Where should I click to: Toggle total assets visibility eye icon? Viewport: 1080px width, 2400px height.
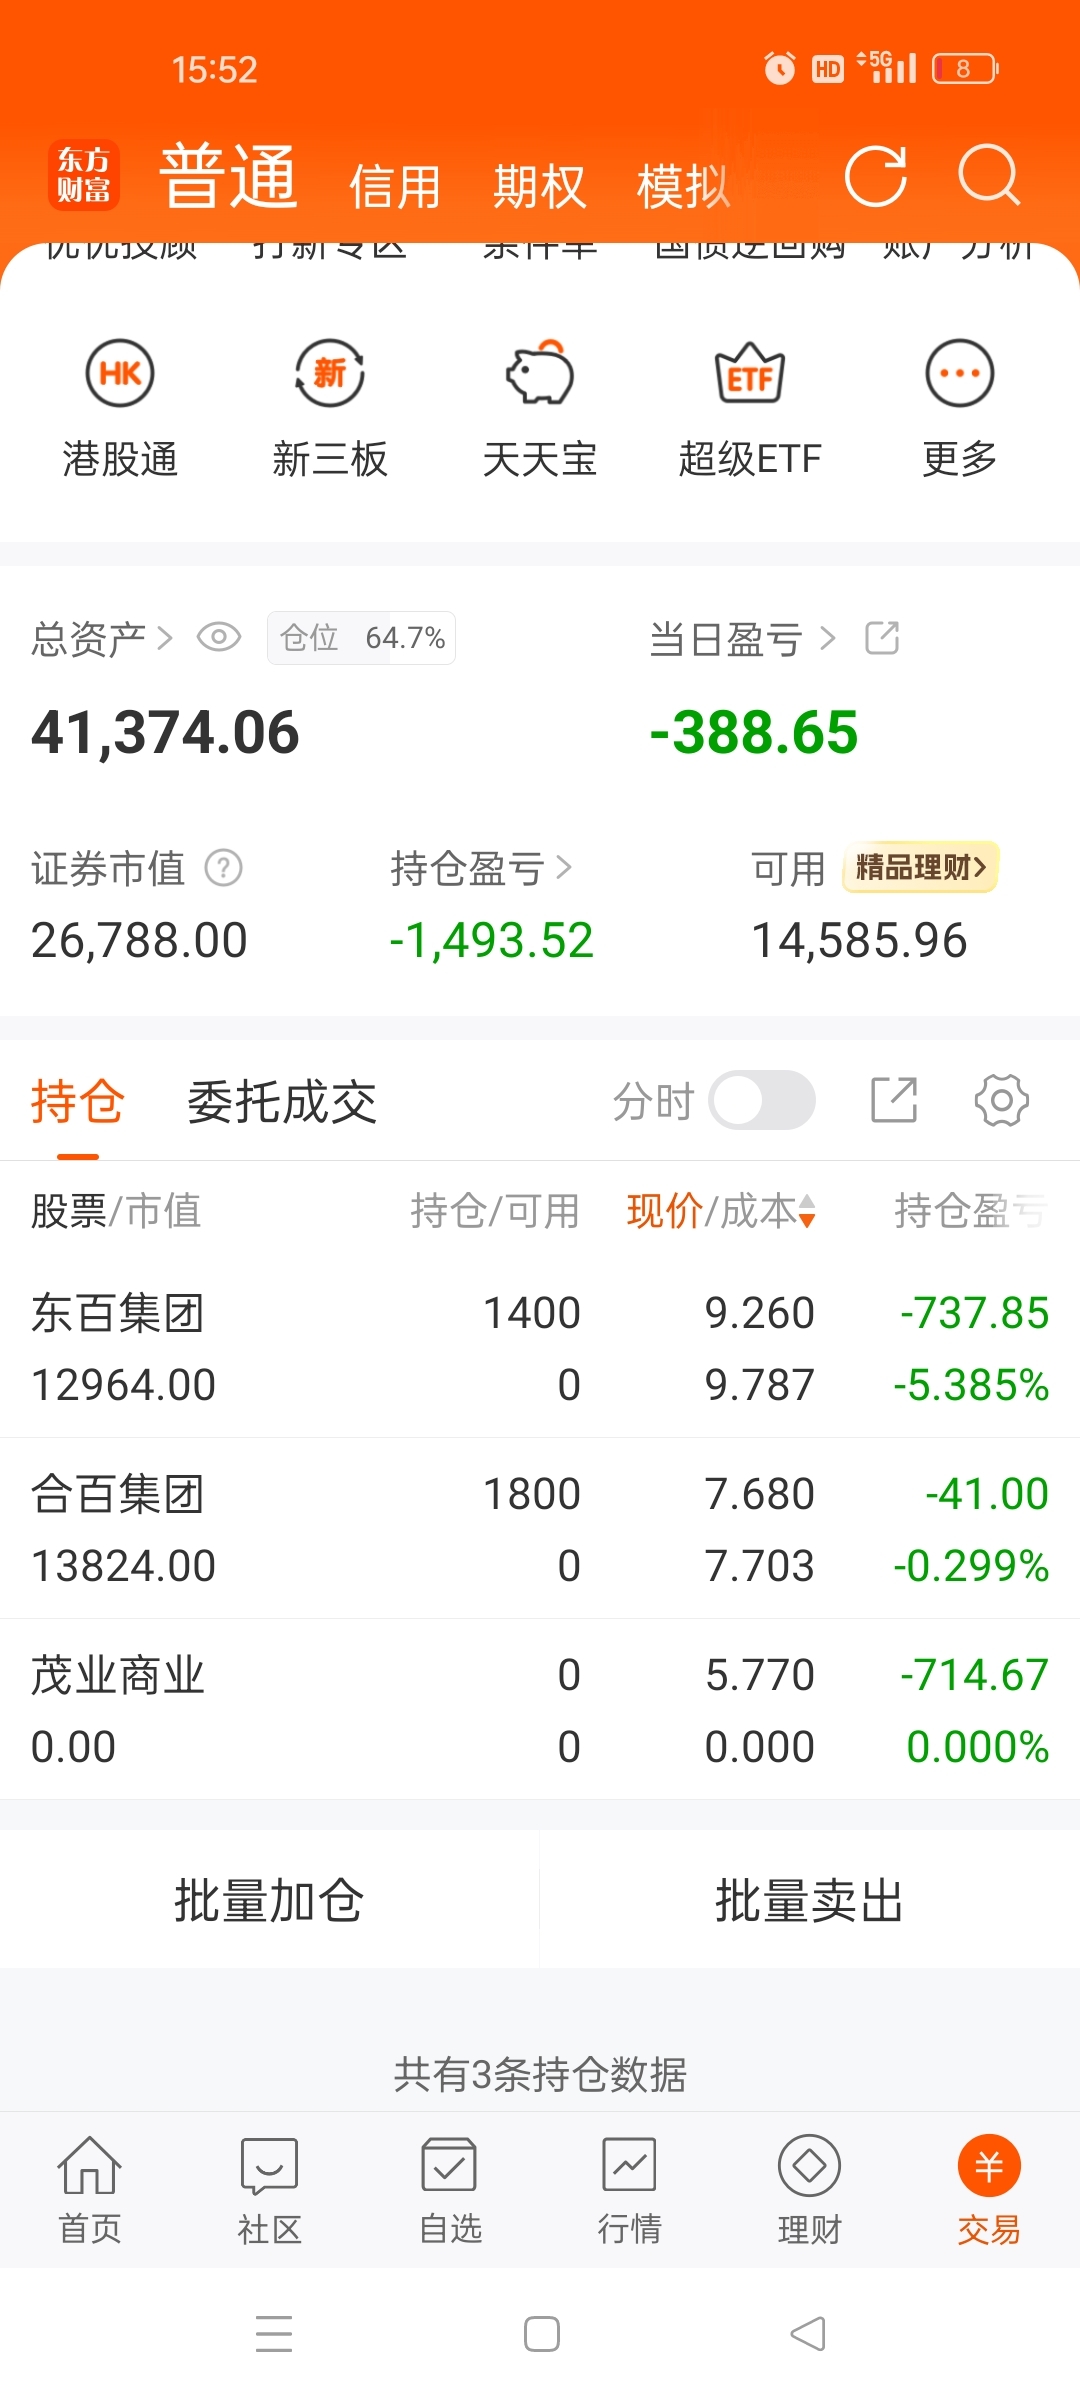click(x=219, y=637)
